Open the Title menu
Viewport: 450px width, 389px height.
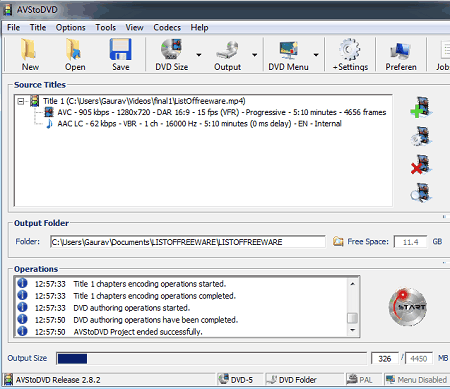[x=38, y=27]
